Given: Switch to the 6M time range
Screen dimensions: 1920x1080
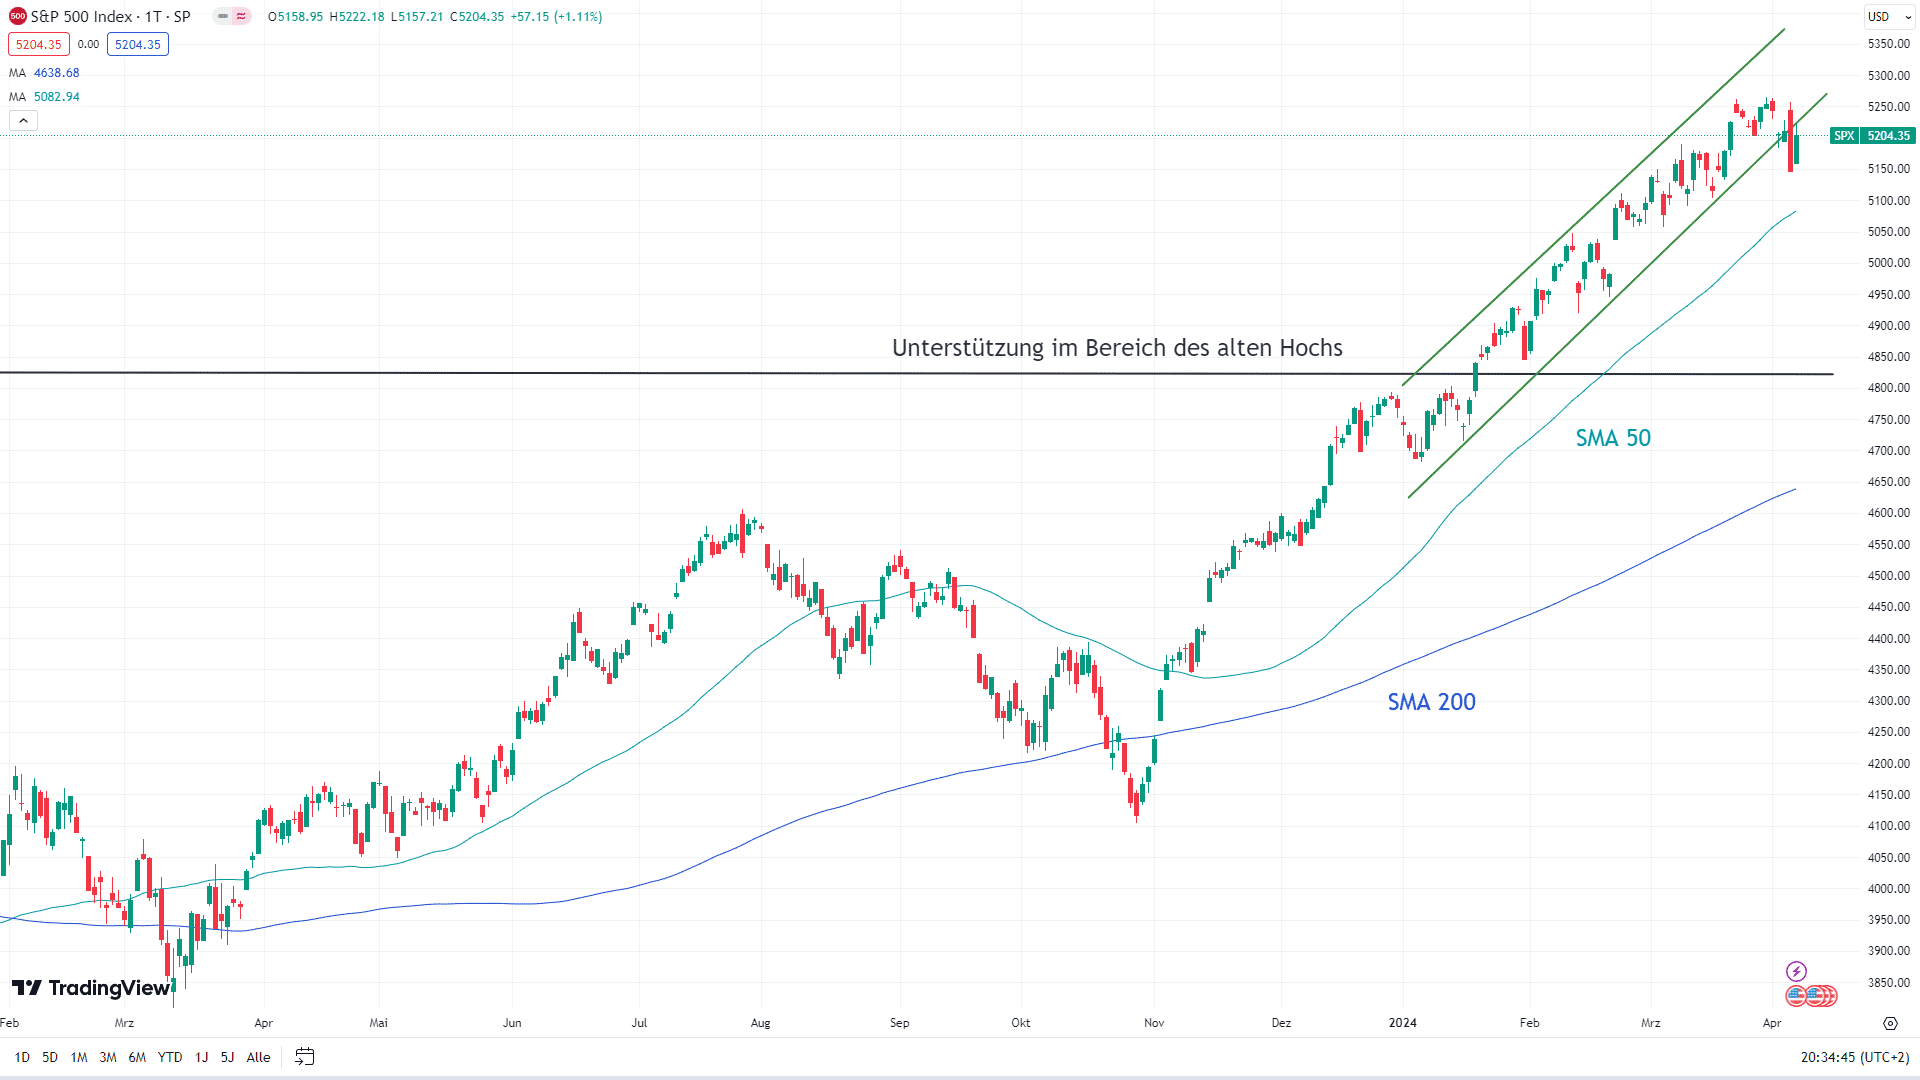Looking at the screenshot, I should (137, 1057).
